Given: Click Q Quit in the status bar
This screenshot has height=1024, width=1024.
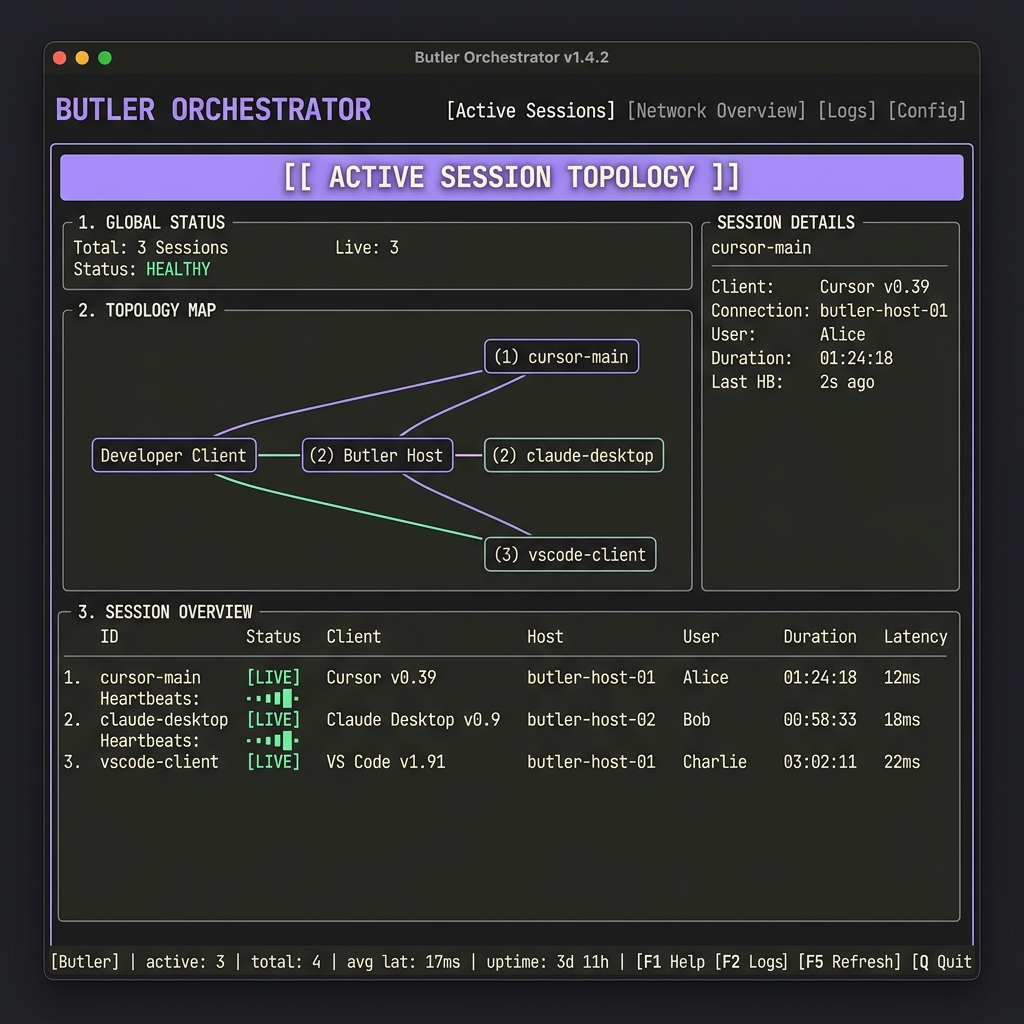Looking at the screenshot, I should pos(942,962).
